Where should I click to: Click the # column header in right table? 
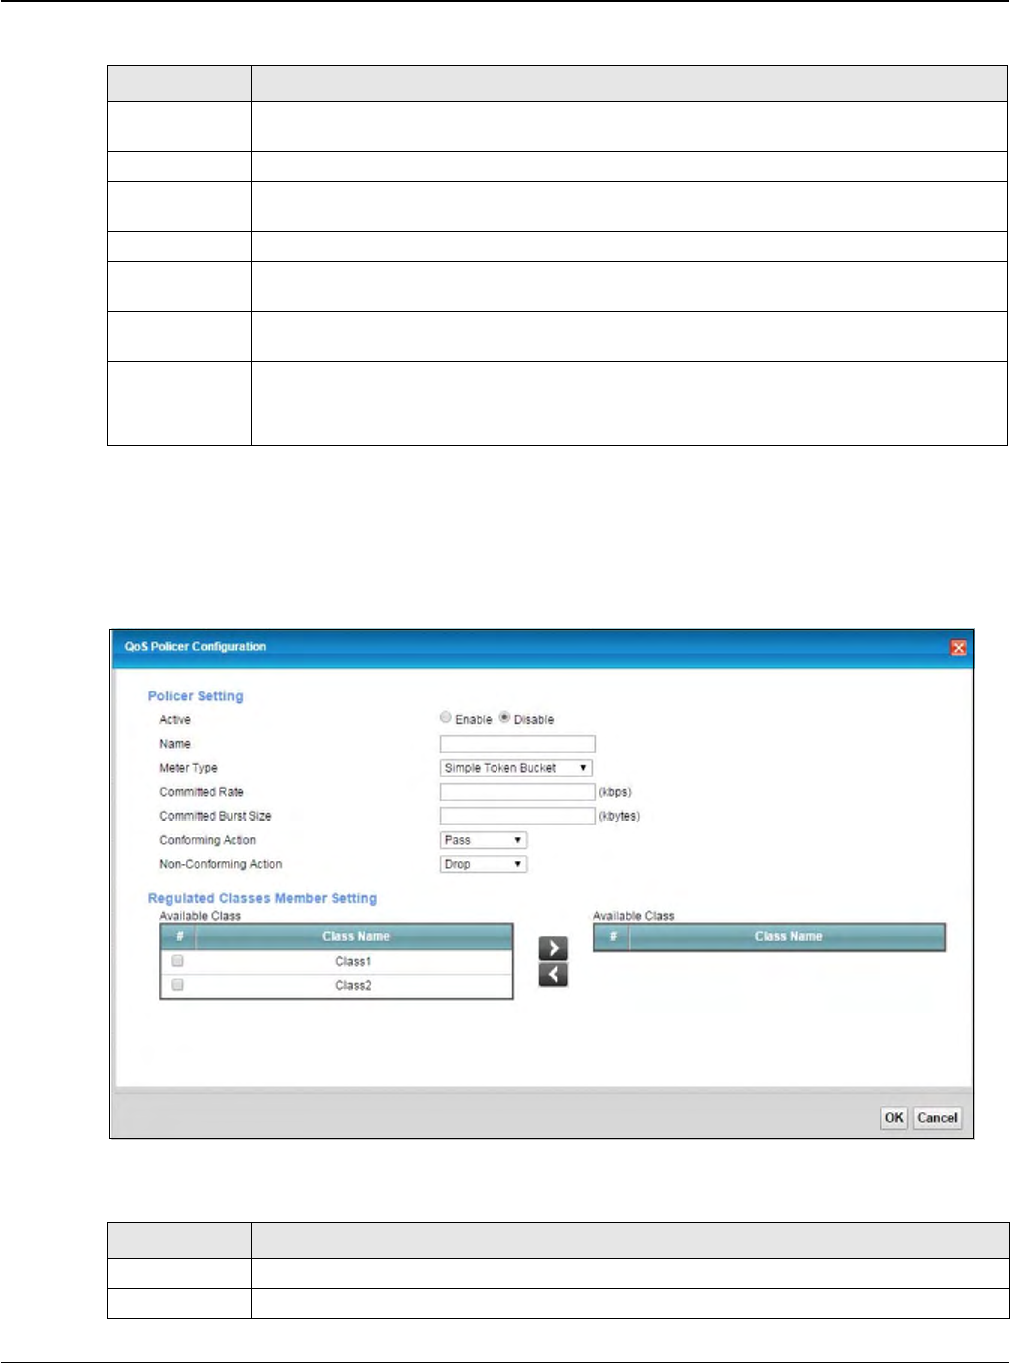[613, 937]
